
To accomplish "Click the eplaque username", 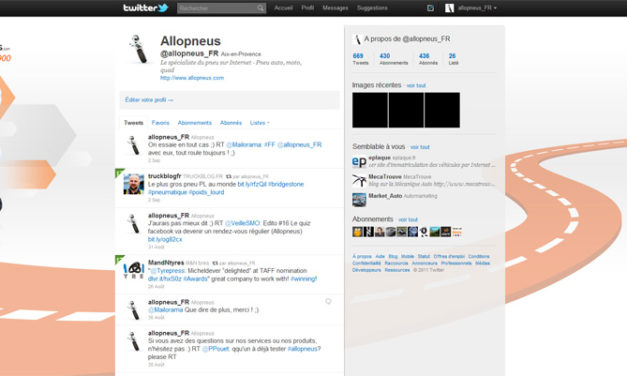I will (379, 158).
